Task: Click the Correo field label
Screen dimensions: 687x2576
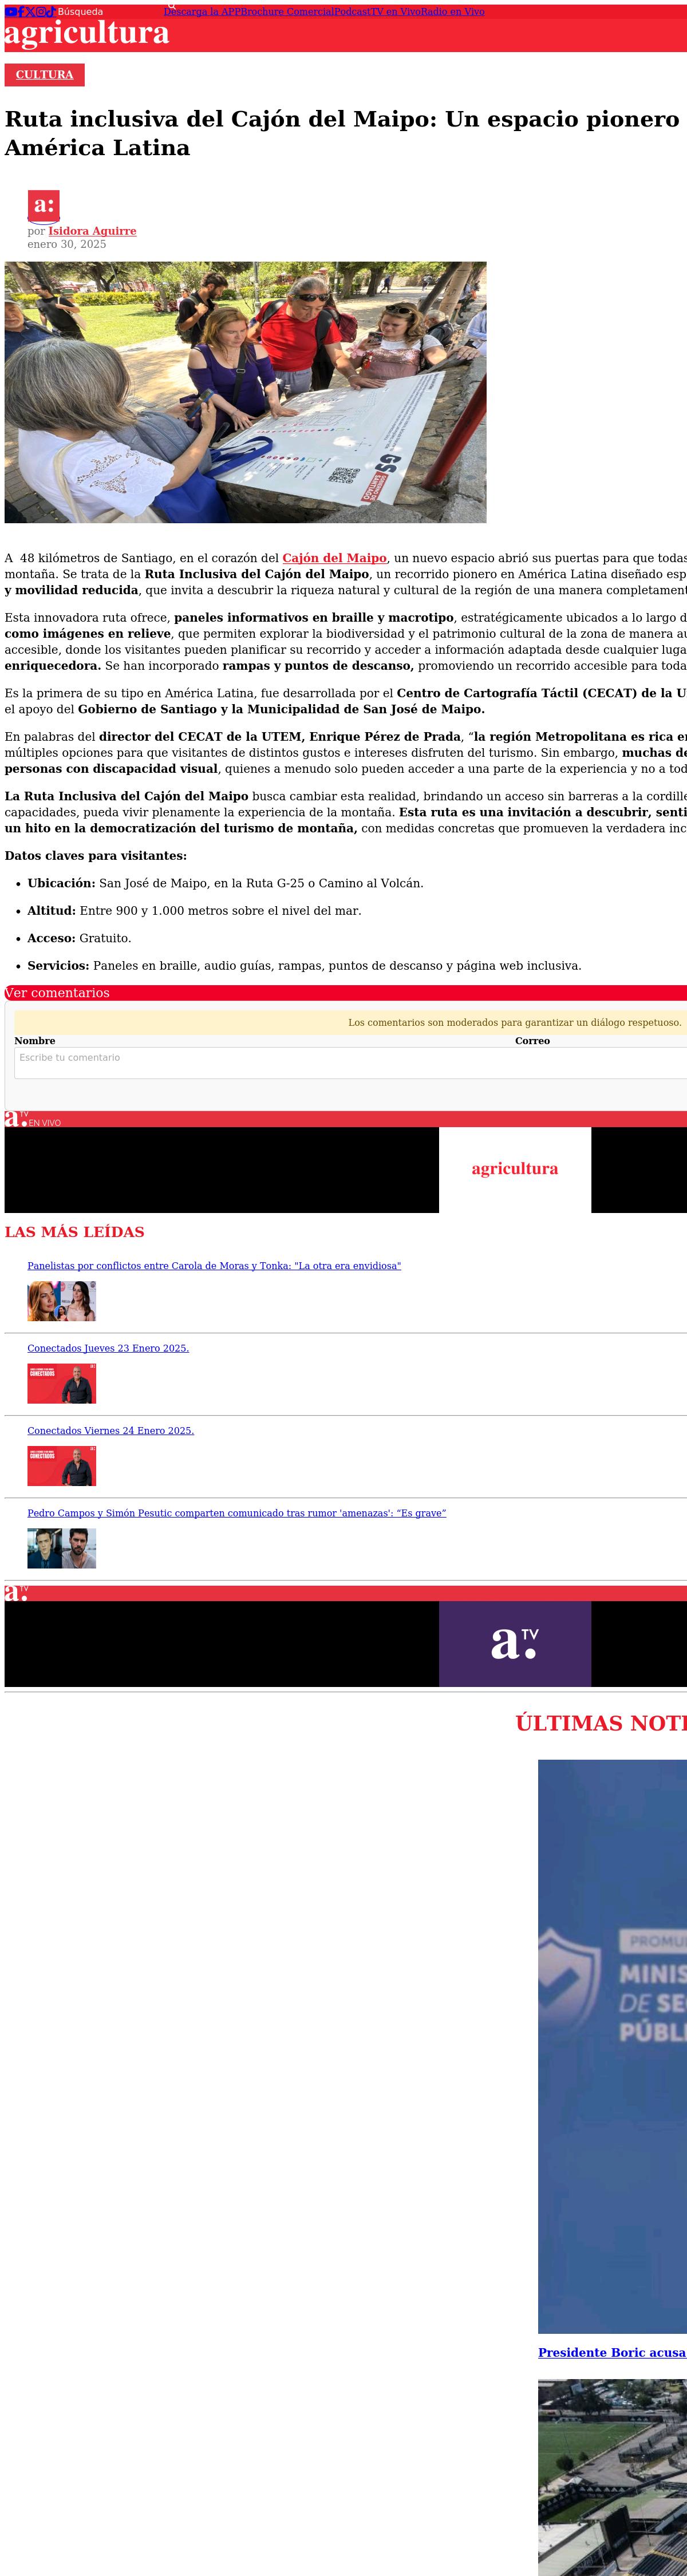Action: pos(533,1041)
